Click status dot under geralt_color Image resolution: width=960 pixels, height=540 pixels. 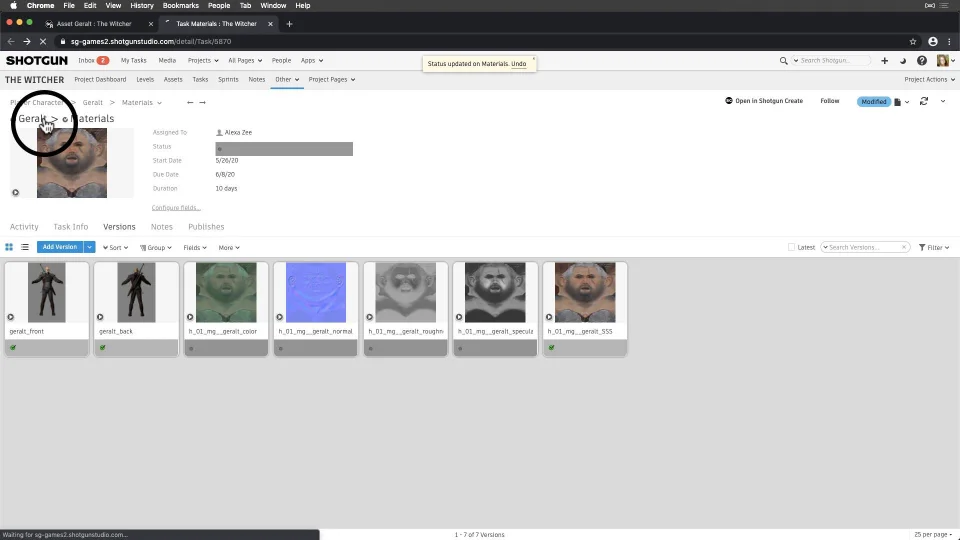[191, 348]
